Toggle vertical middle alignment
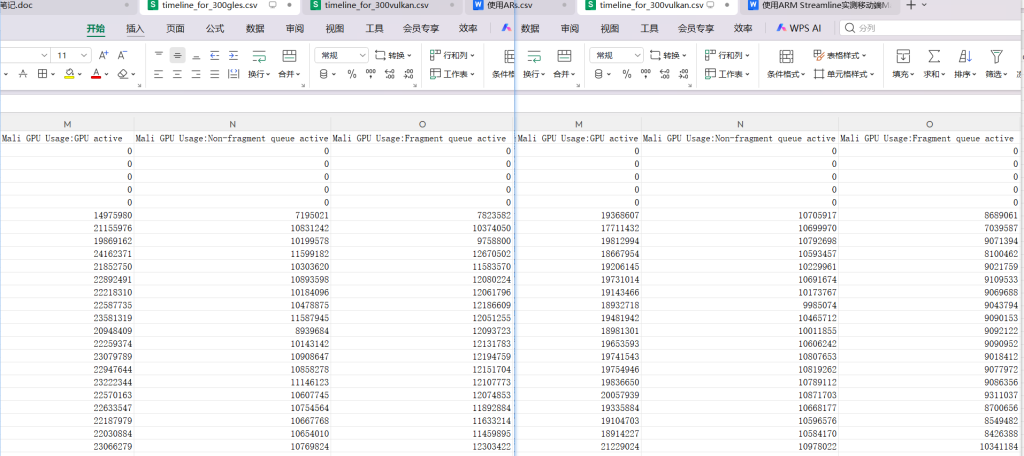The image size is (1024, 456). [177, 56]
